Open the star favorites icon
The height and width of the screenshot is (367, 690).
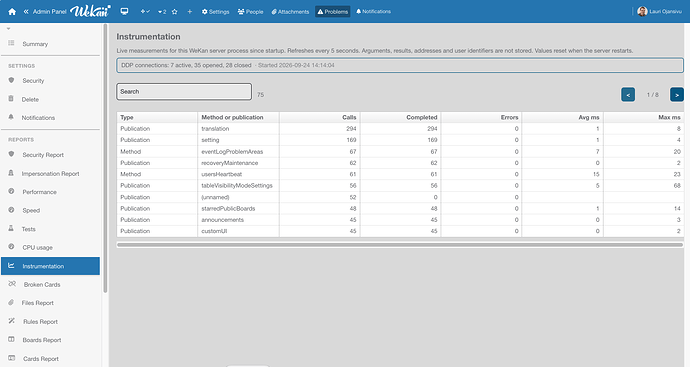point(175,11)
